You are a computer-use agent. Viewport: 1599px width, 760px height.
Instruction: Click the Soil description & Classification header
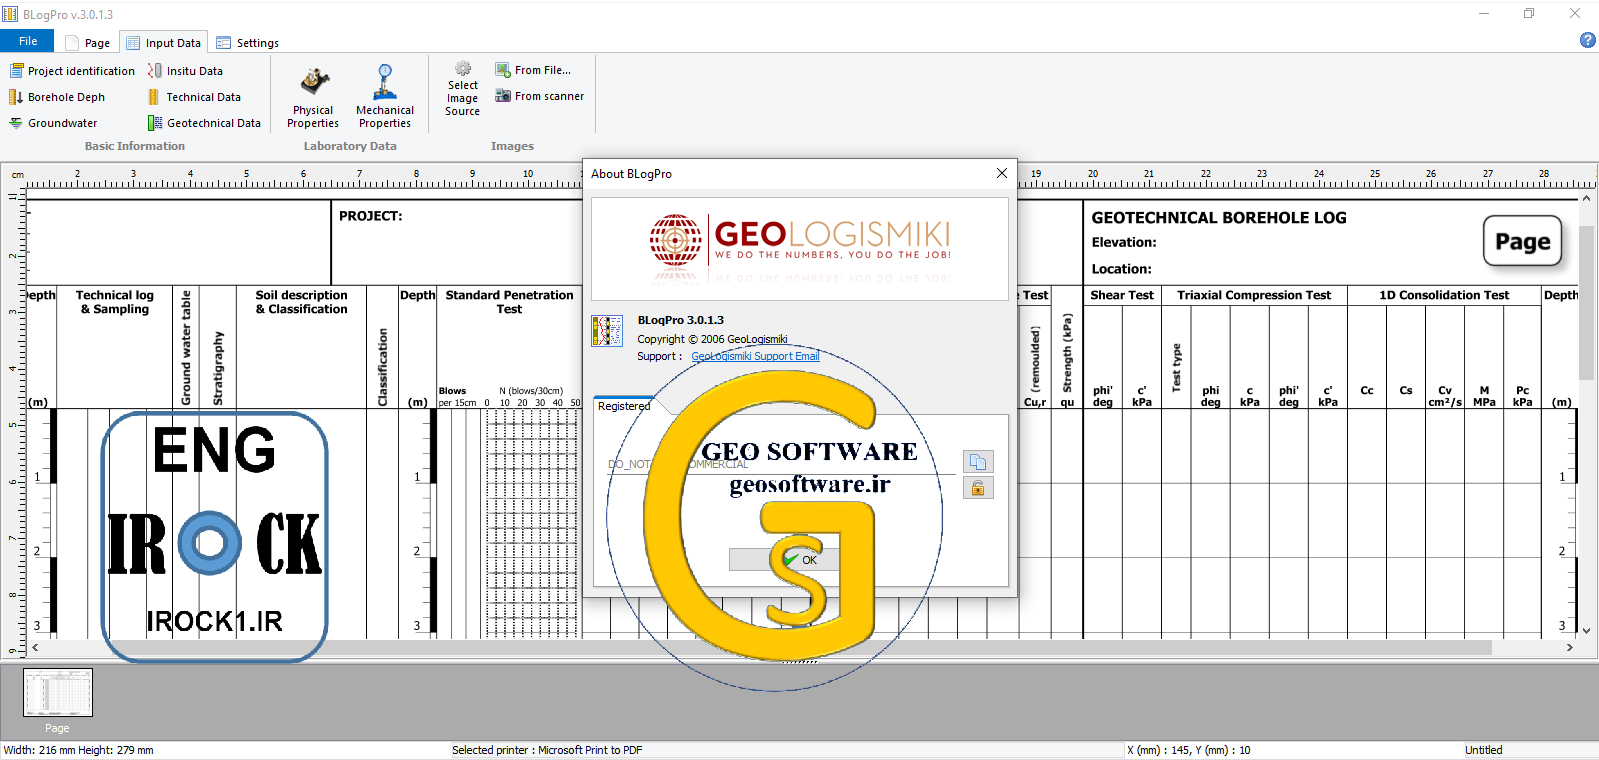301,302
